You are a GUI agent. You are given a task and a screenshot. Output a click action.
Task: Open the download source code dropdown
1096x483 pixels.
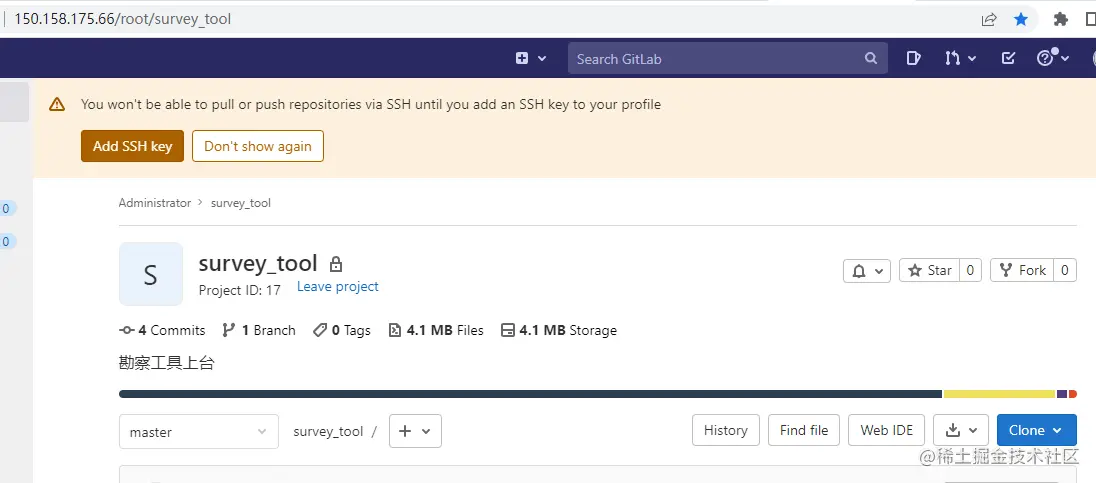[x=961, y=430]
